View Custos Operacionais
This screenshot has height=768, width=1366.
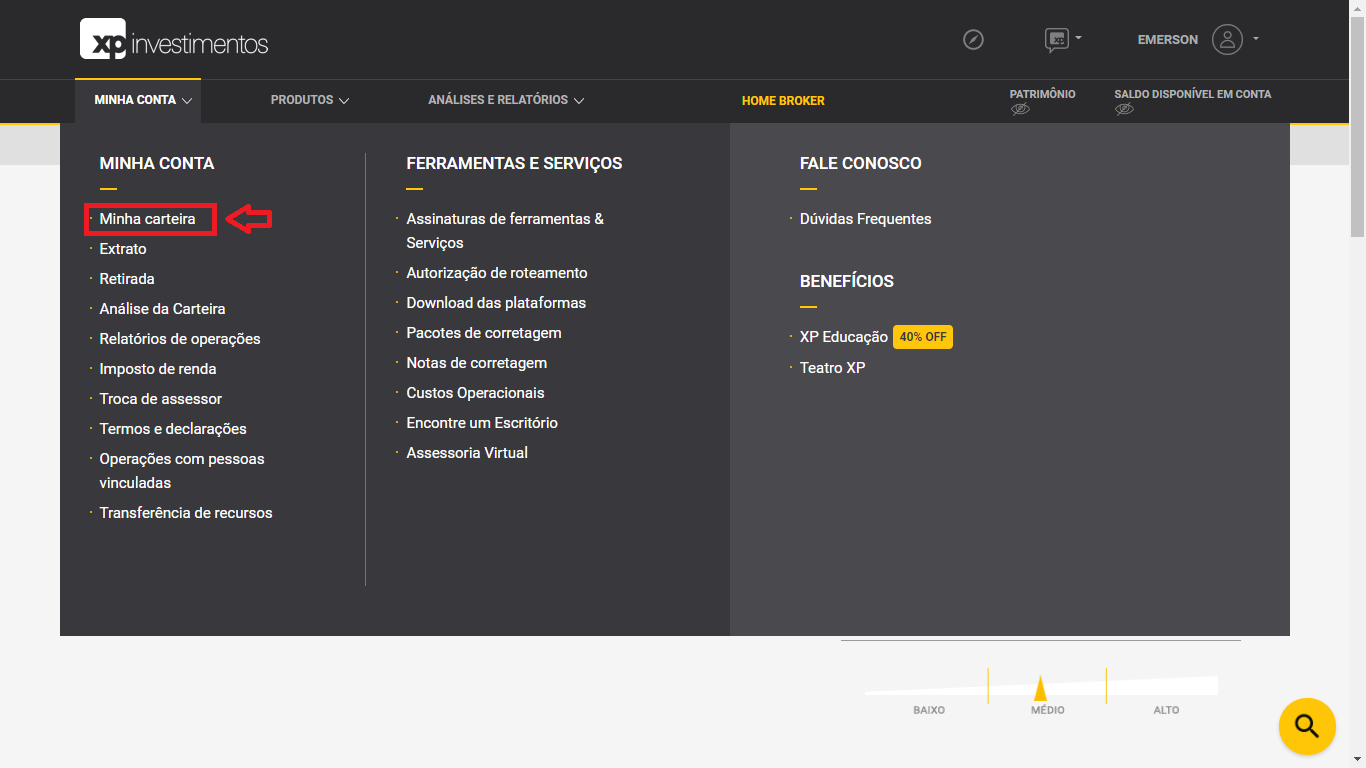click(x=475, y=393)
